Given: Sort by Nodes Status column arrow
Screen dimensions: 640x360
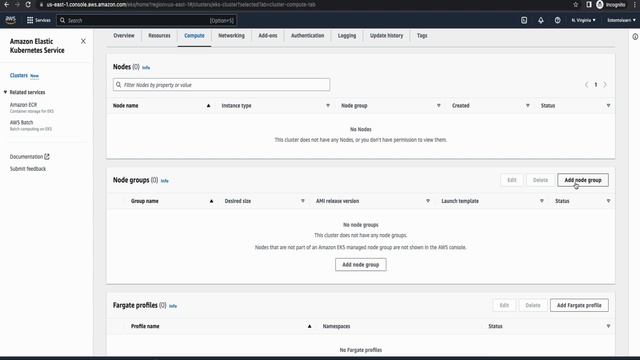Looking at the screenshot, I should [608, 106].
